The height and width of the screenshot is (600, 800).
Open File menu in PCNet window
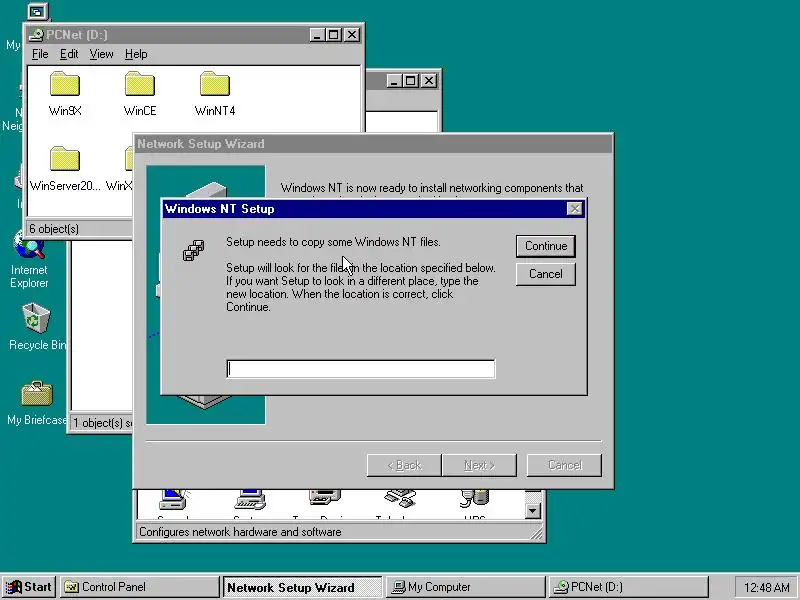pyautogui.click(x=40, y=54)
